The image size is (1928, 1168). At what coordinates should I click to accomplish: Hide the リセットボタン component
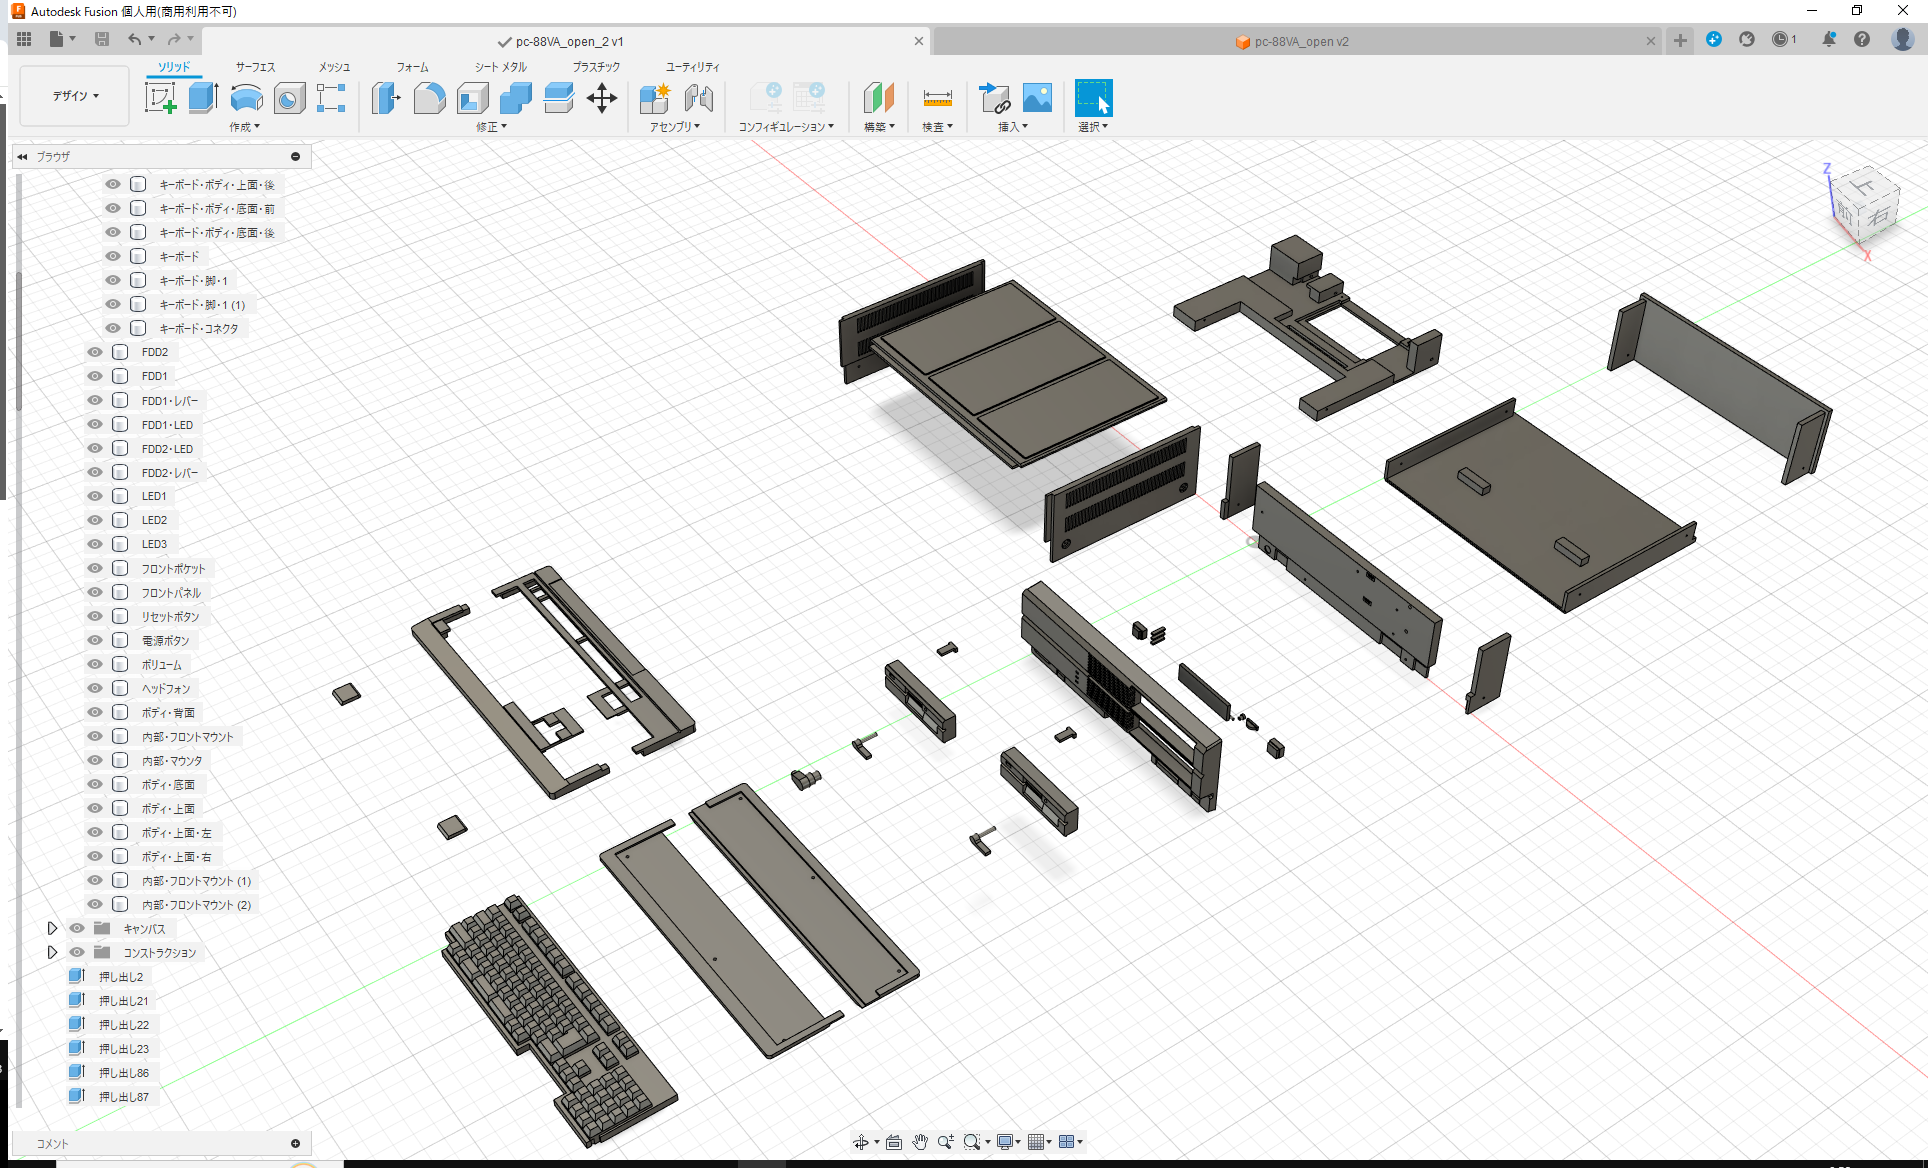(94, 616)
